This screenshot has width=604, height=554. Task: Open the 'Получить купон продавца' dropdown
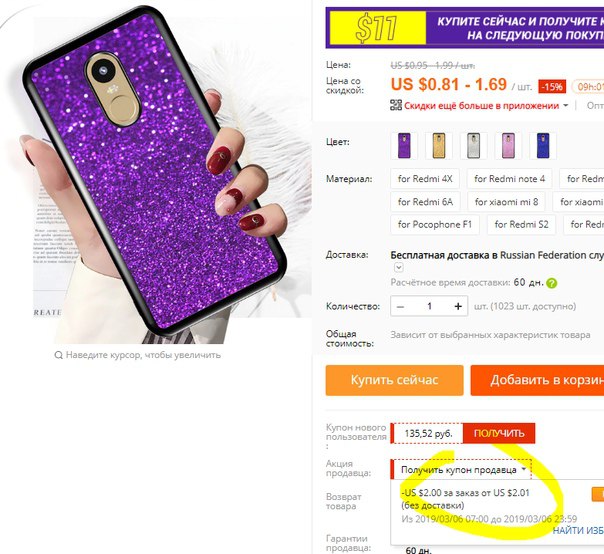coord(461,470)
